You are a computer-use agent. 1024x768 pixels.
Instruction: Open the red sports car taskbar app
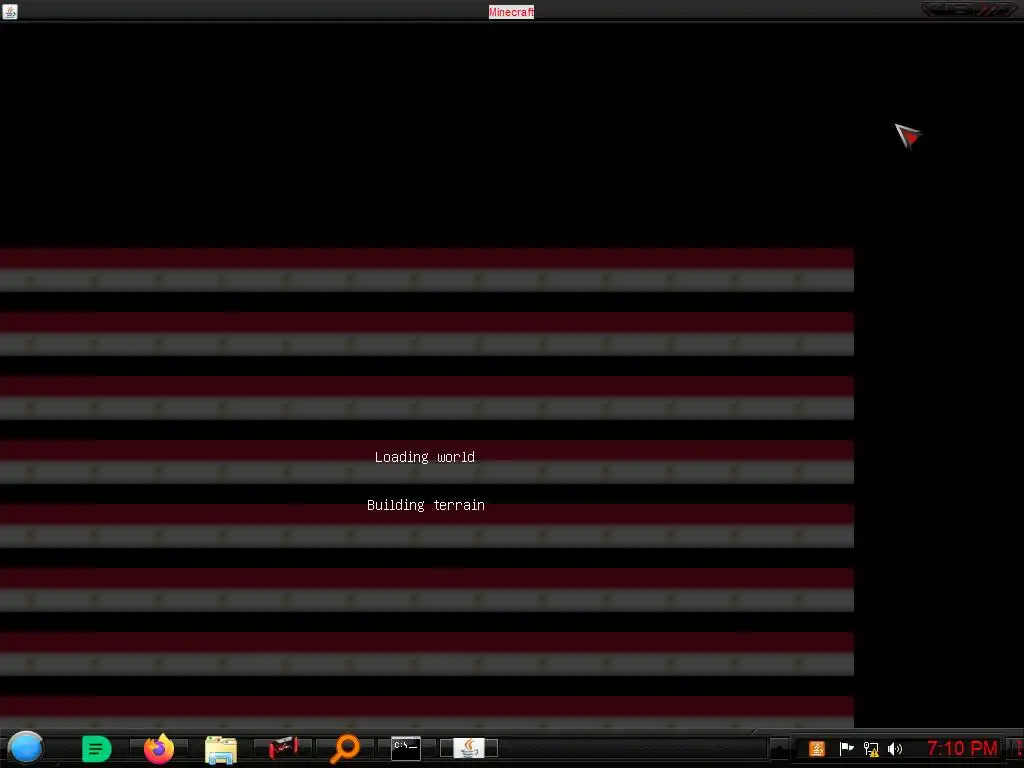click(283, 748)
